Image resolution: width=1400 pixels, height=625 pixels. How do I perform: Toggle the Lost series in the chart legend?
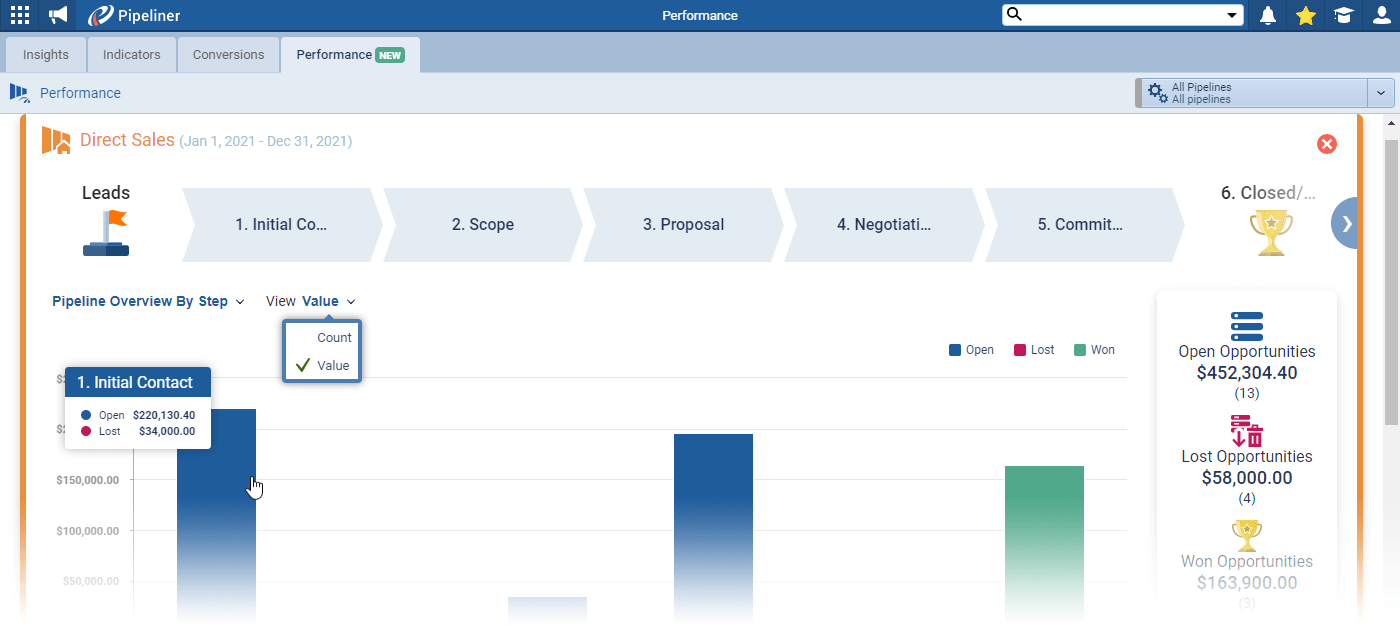(1032, 349)
